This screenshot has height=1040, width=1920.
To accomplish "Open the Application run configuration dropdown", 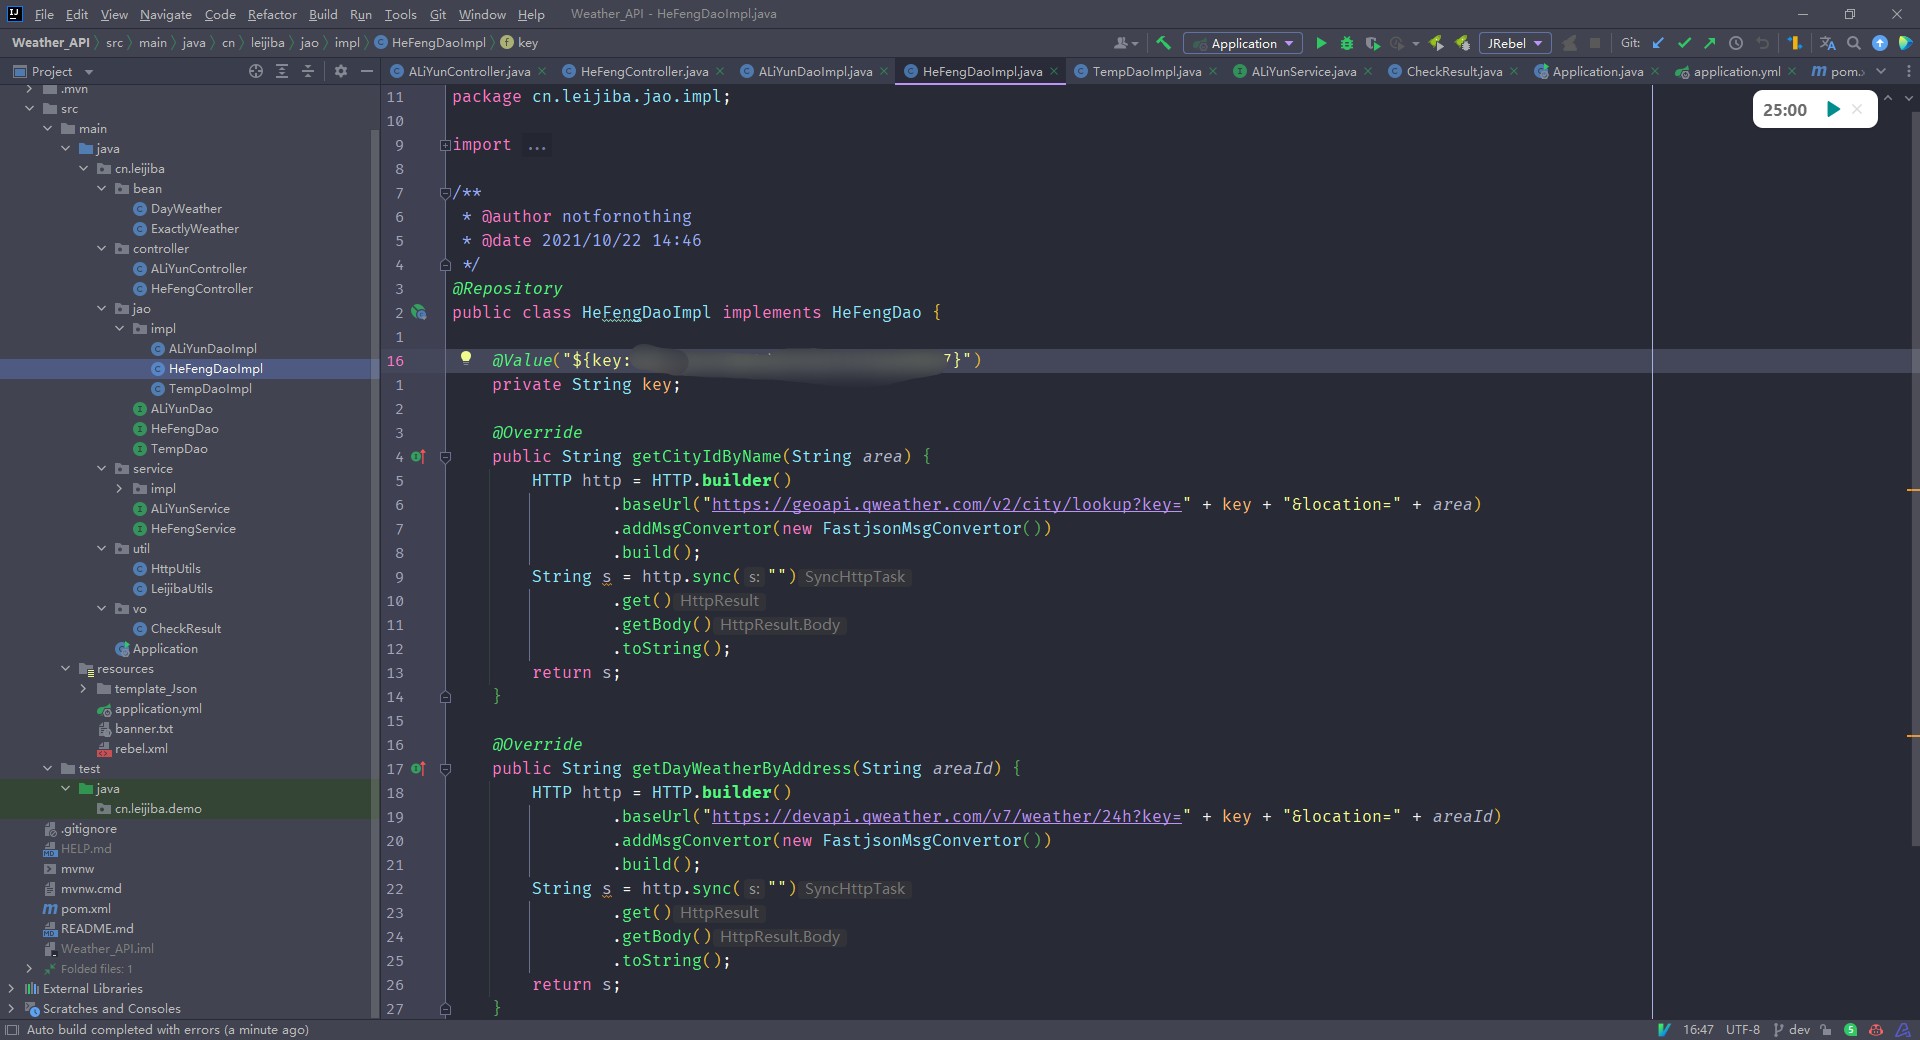I will click(x=1243, y=43).
